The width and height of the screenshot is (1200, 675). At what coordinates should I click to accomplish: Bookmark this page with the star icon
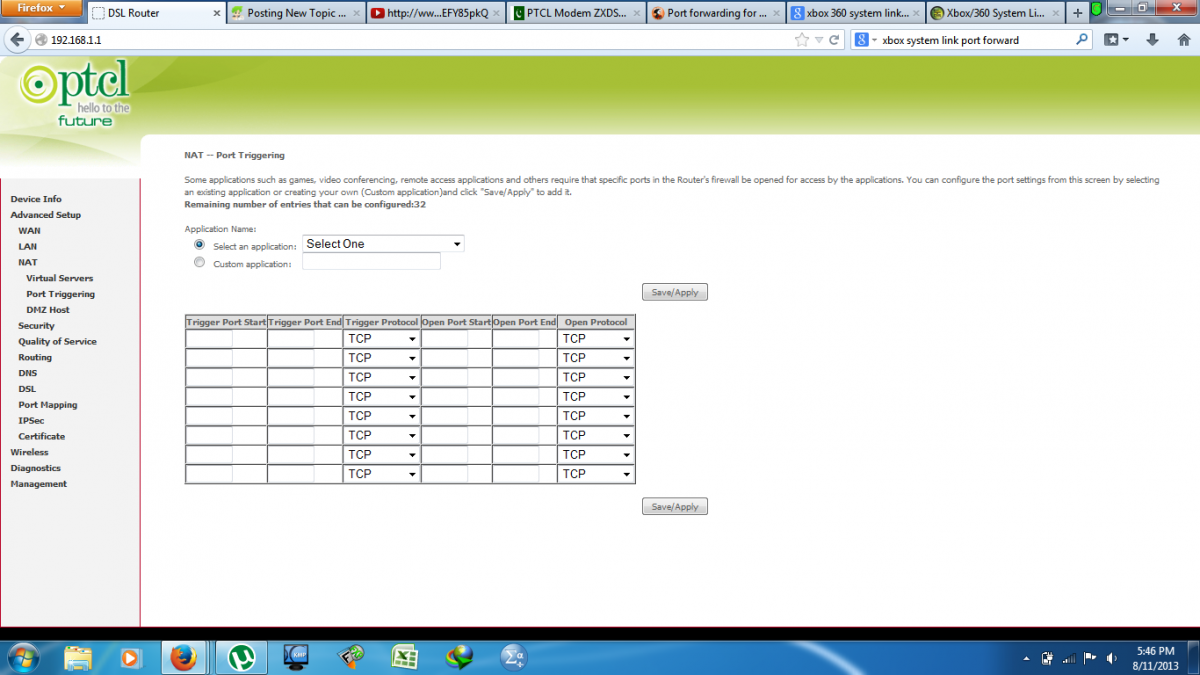[802, 40]
